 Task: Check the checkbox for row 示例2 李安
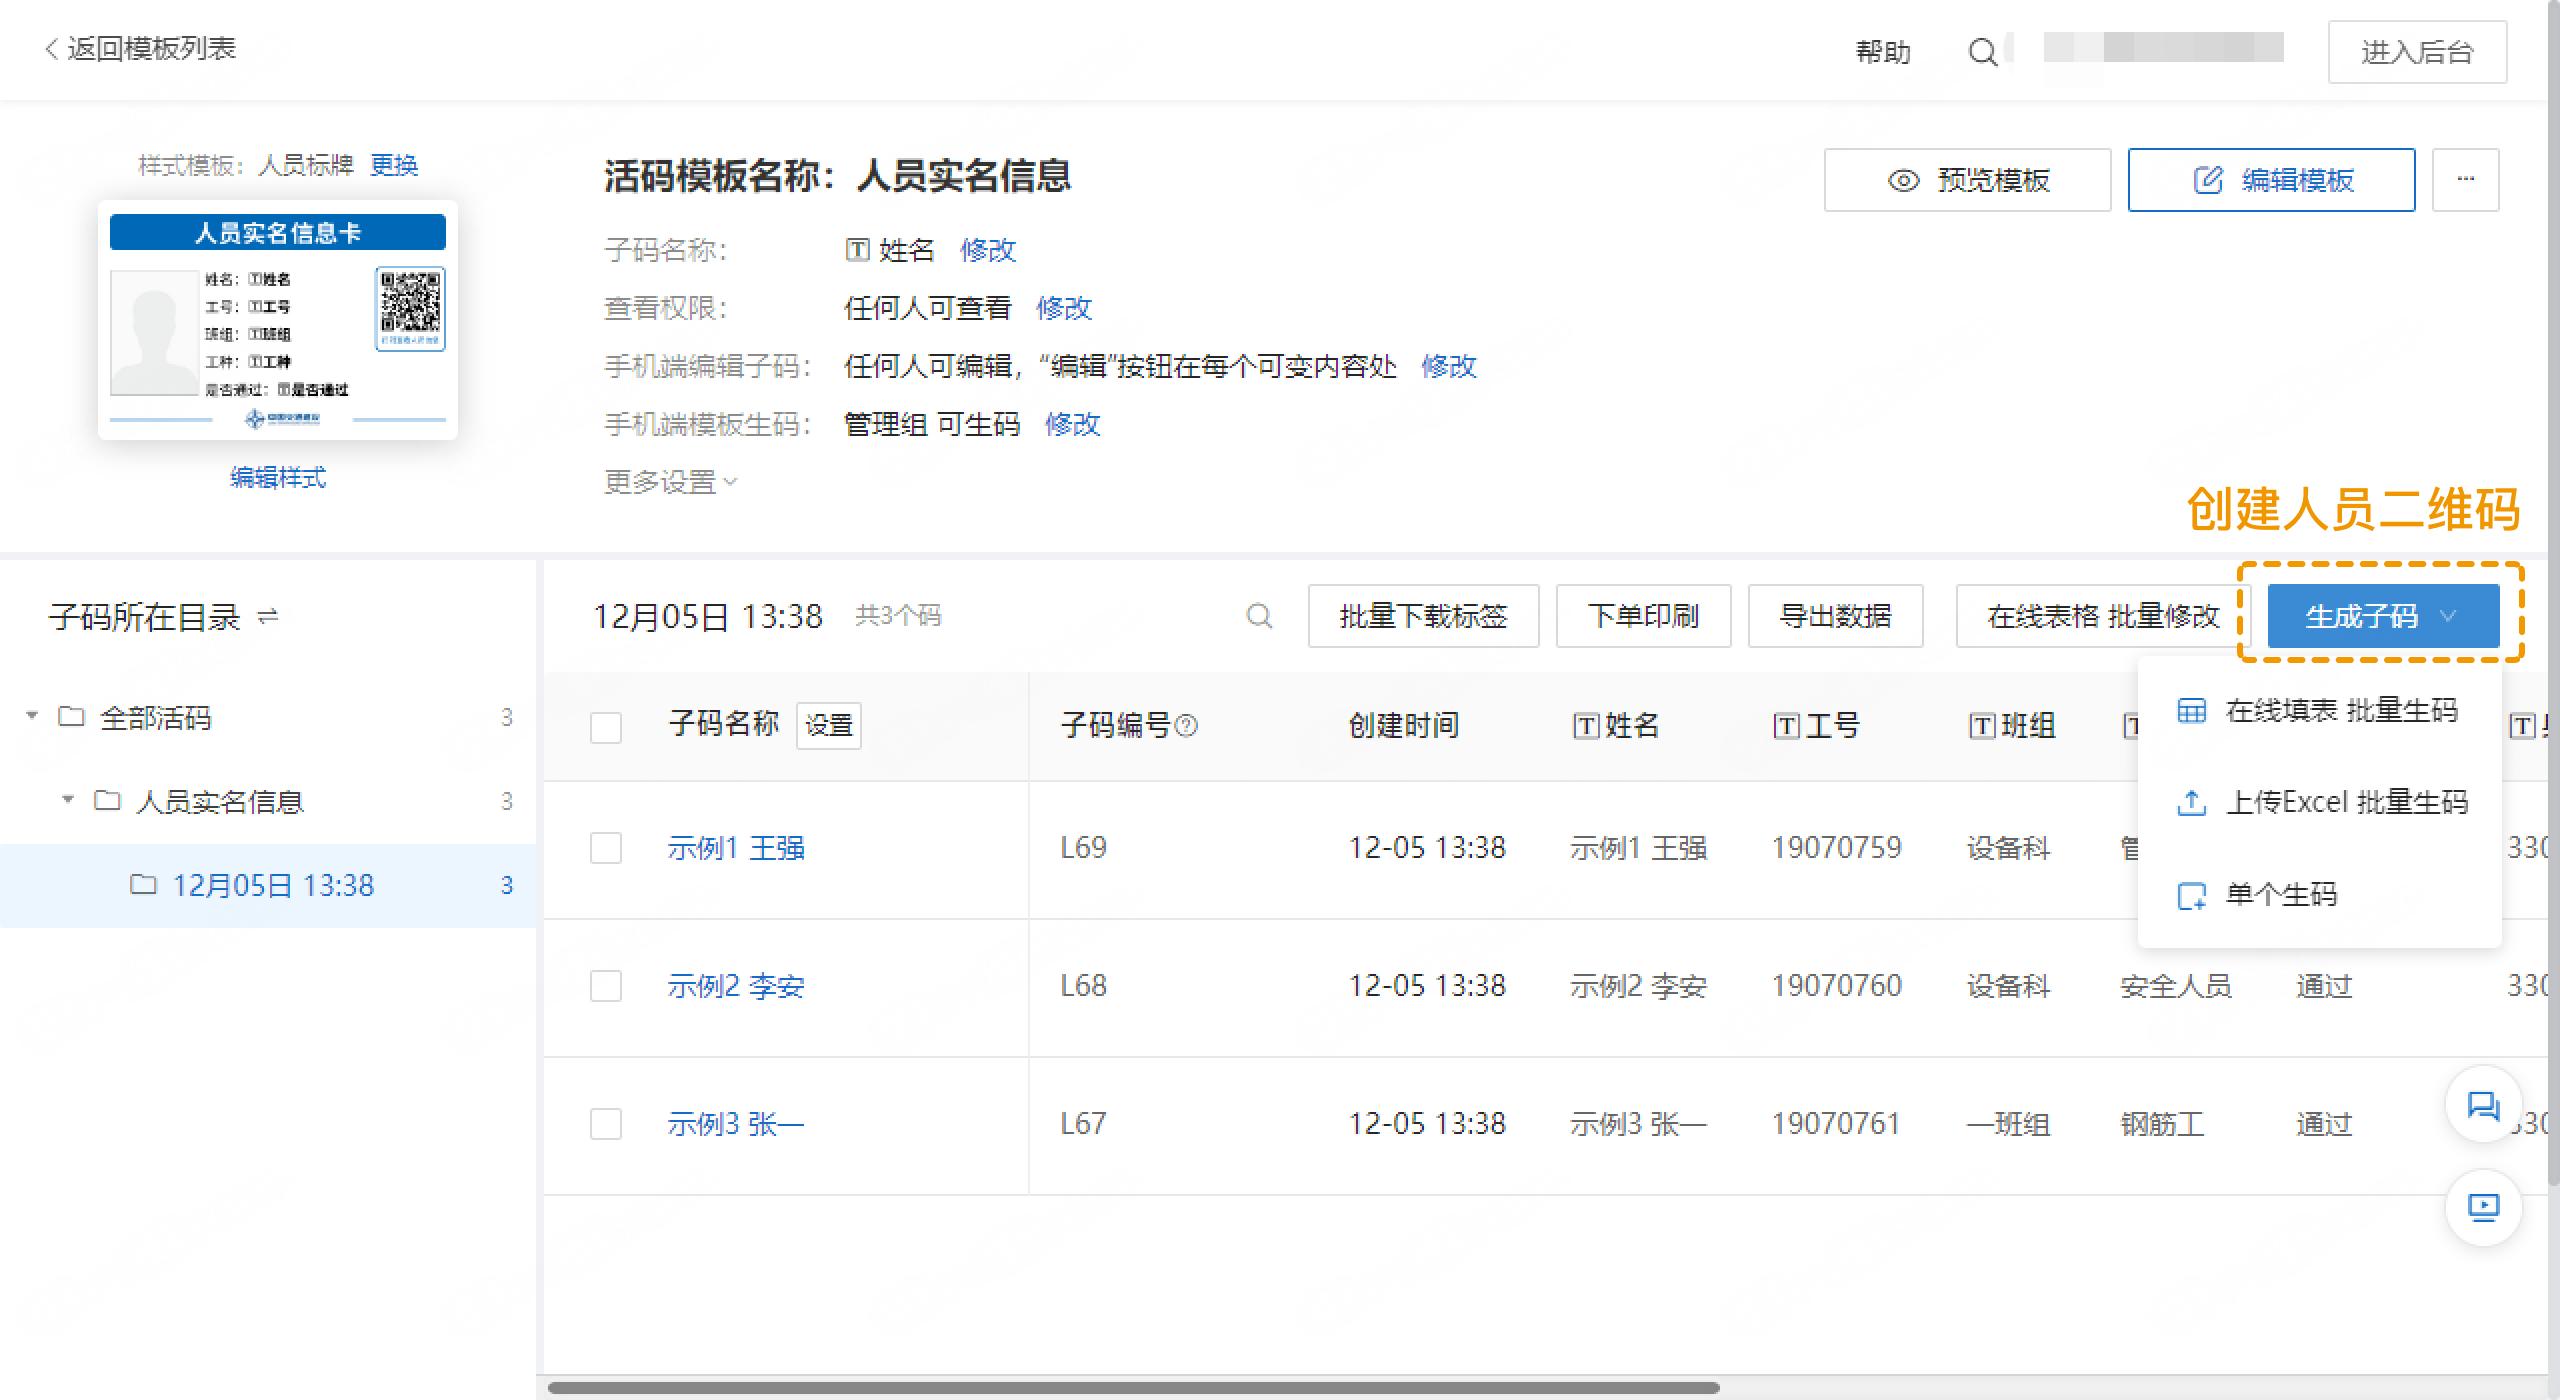(606, 986)
